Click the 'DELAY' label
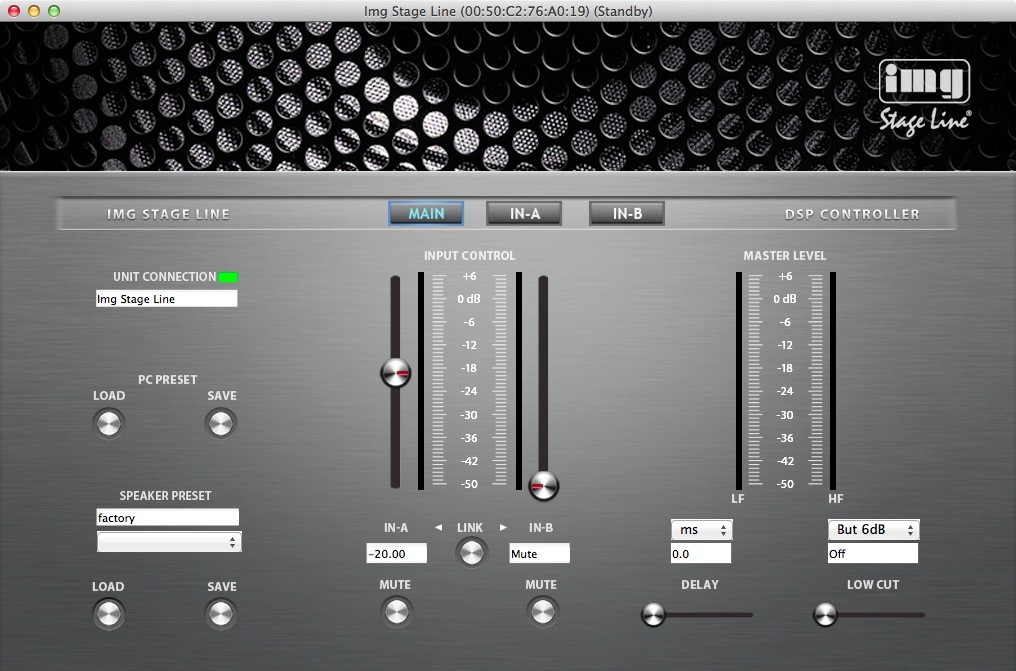 point(700,584)
